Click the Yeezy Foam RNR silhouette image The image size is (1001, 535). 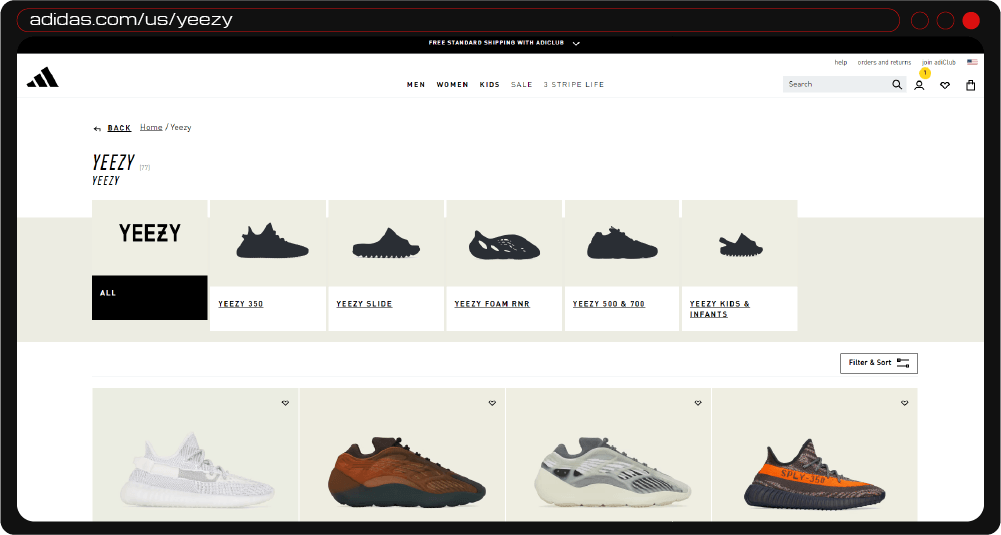tap(504, 245)
